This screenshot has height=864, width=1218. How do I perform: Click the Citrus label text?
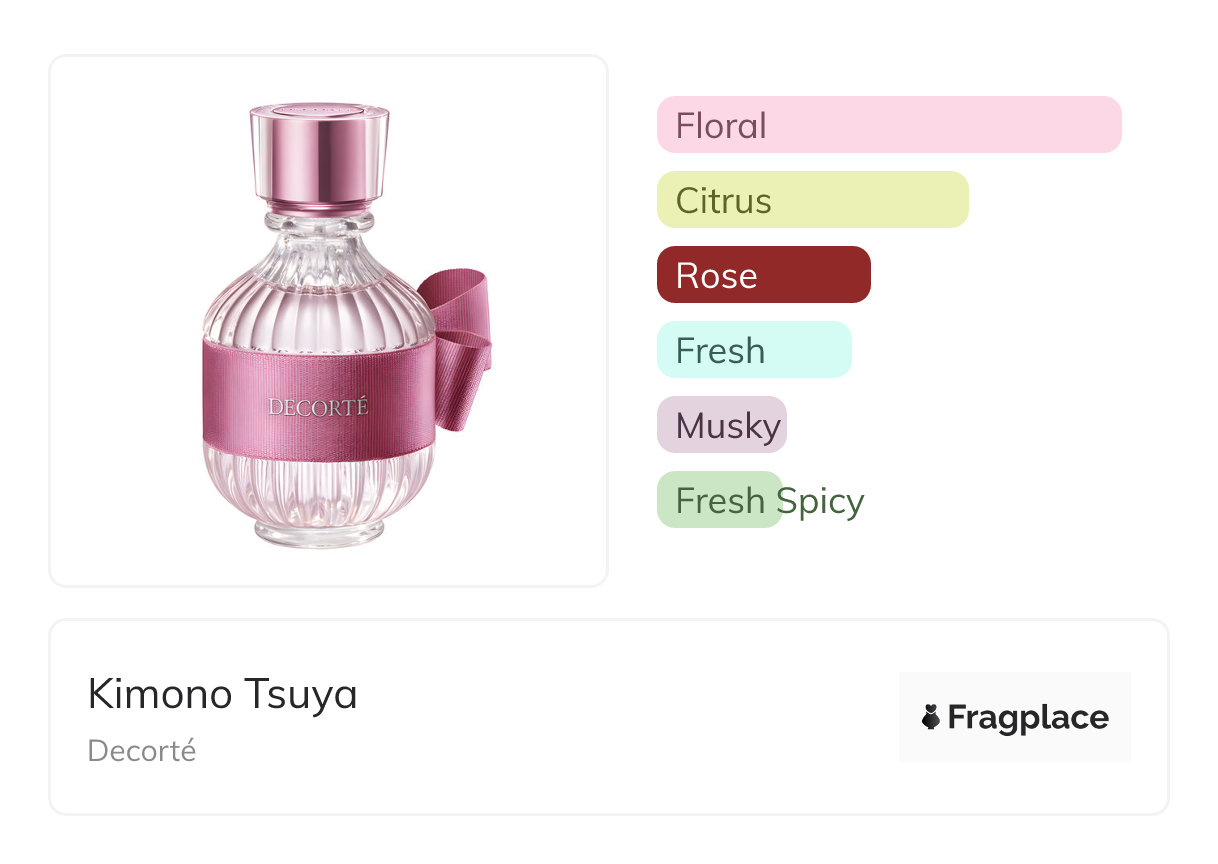pos(724,201)
